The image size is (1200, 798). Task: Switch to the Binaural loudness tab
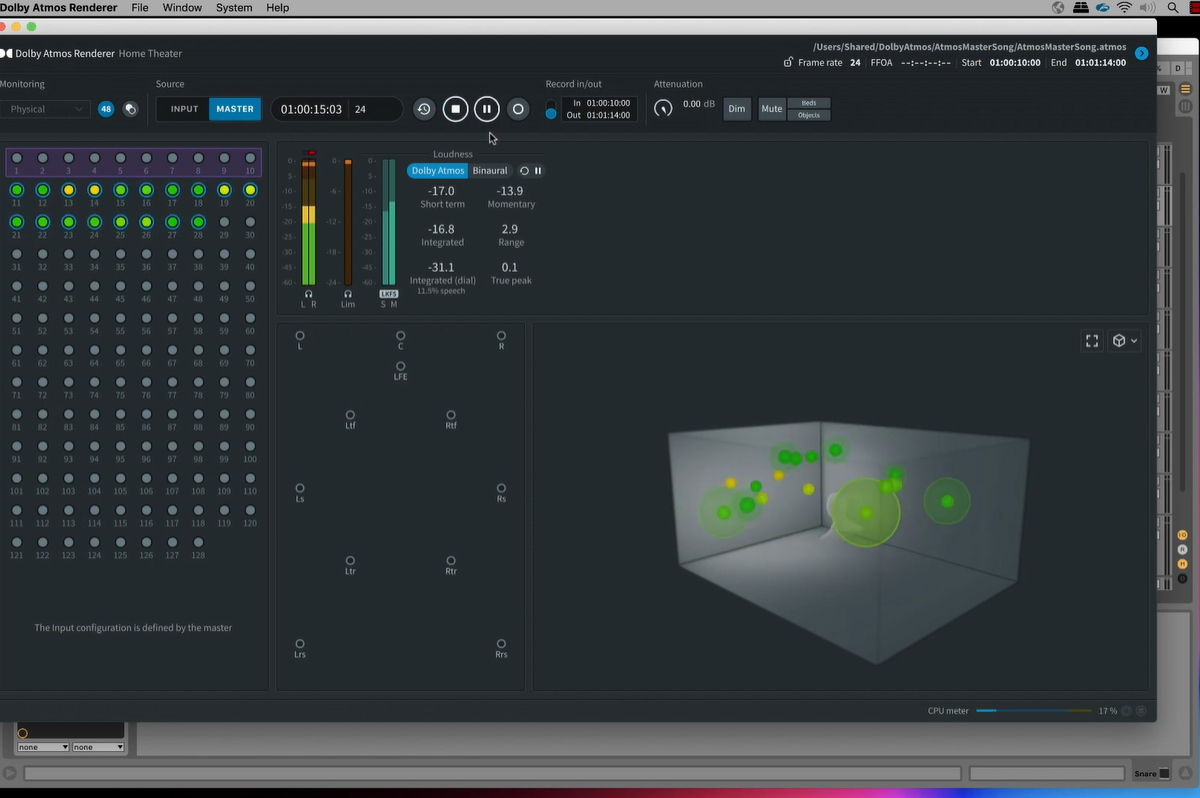(489, 171)
